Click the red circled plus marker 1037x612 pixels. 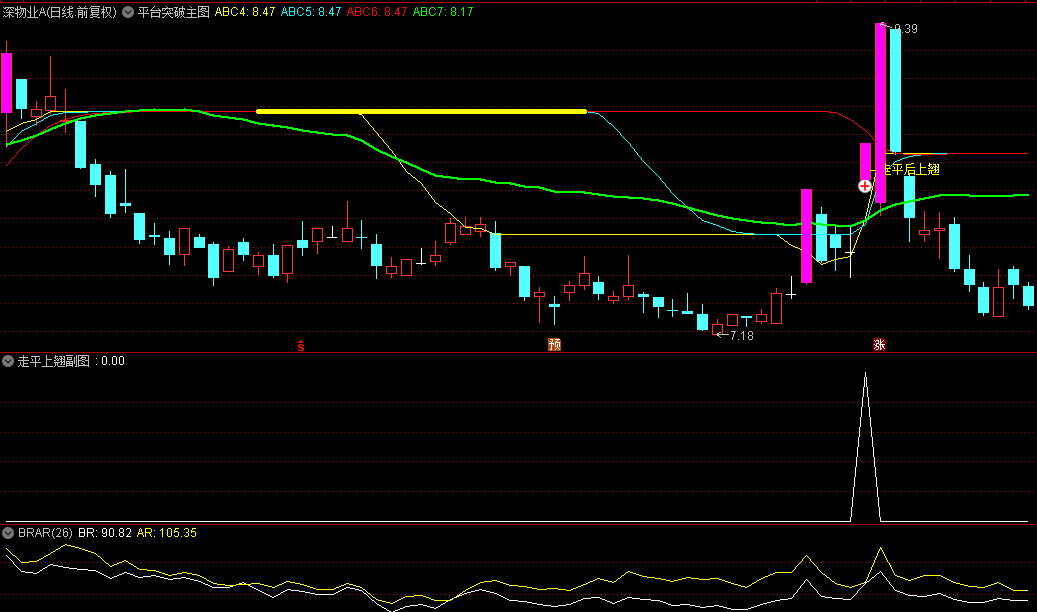(x=864, y=187)
